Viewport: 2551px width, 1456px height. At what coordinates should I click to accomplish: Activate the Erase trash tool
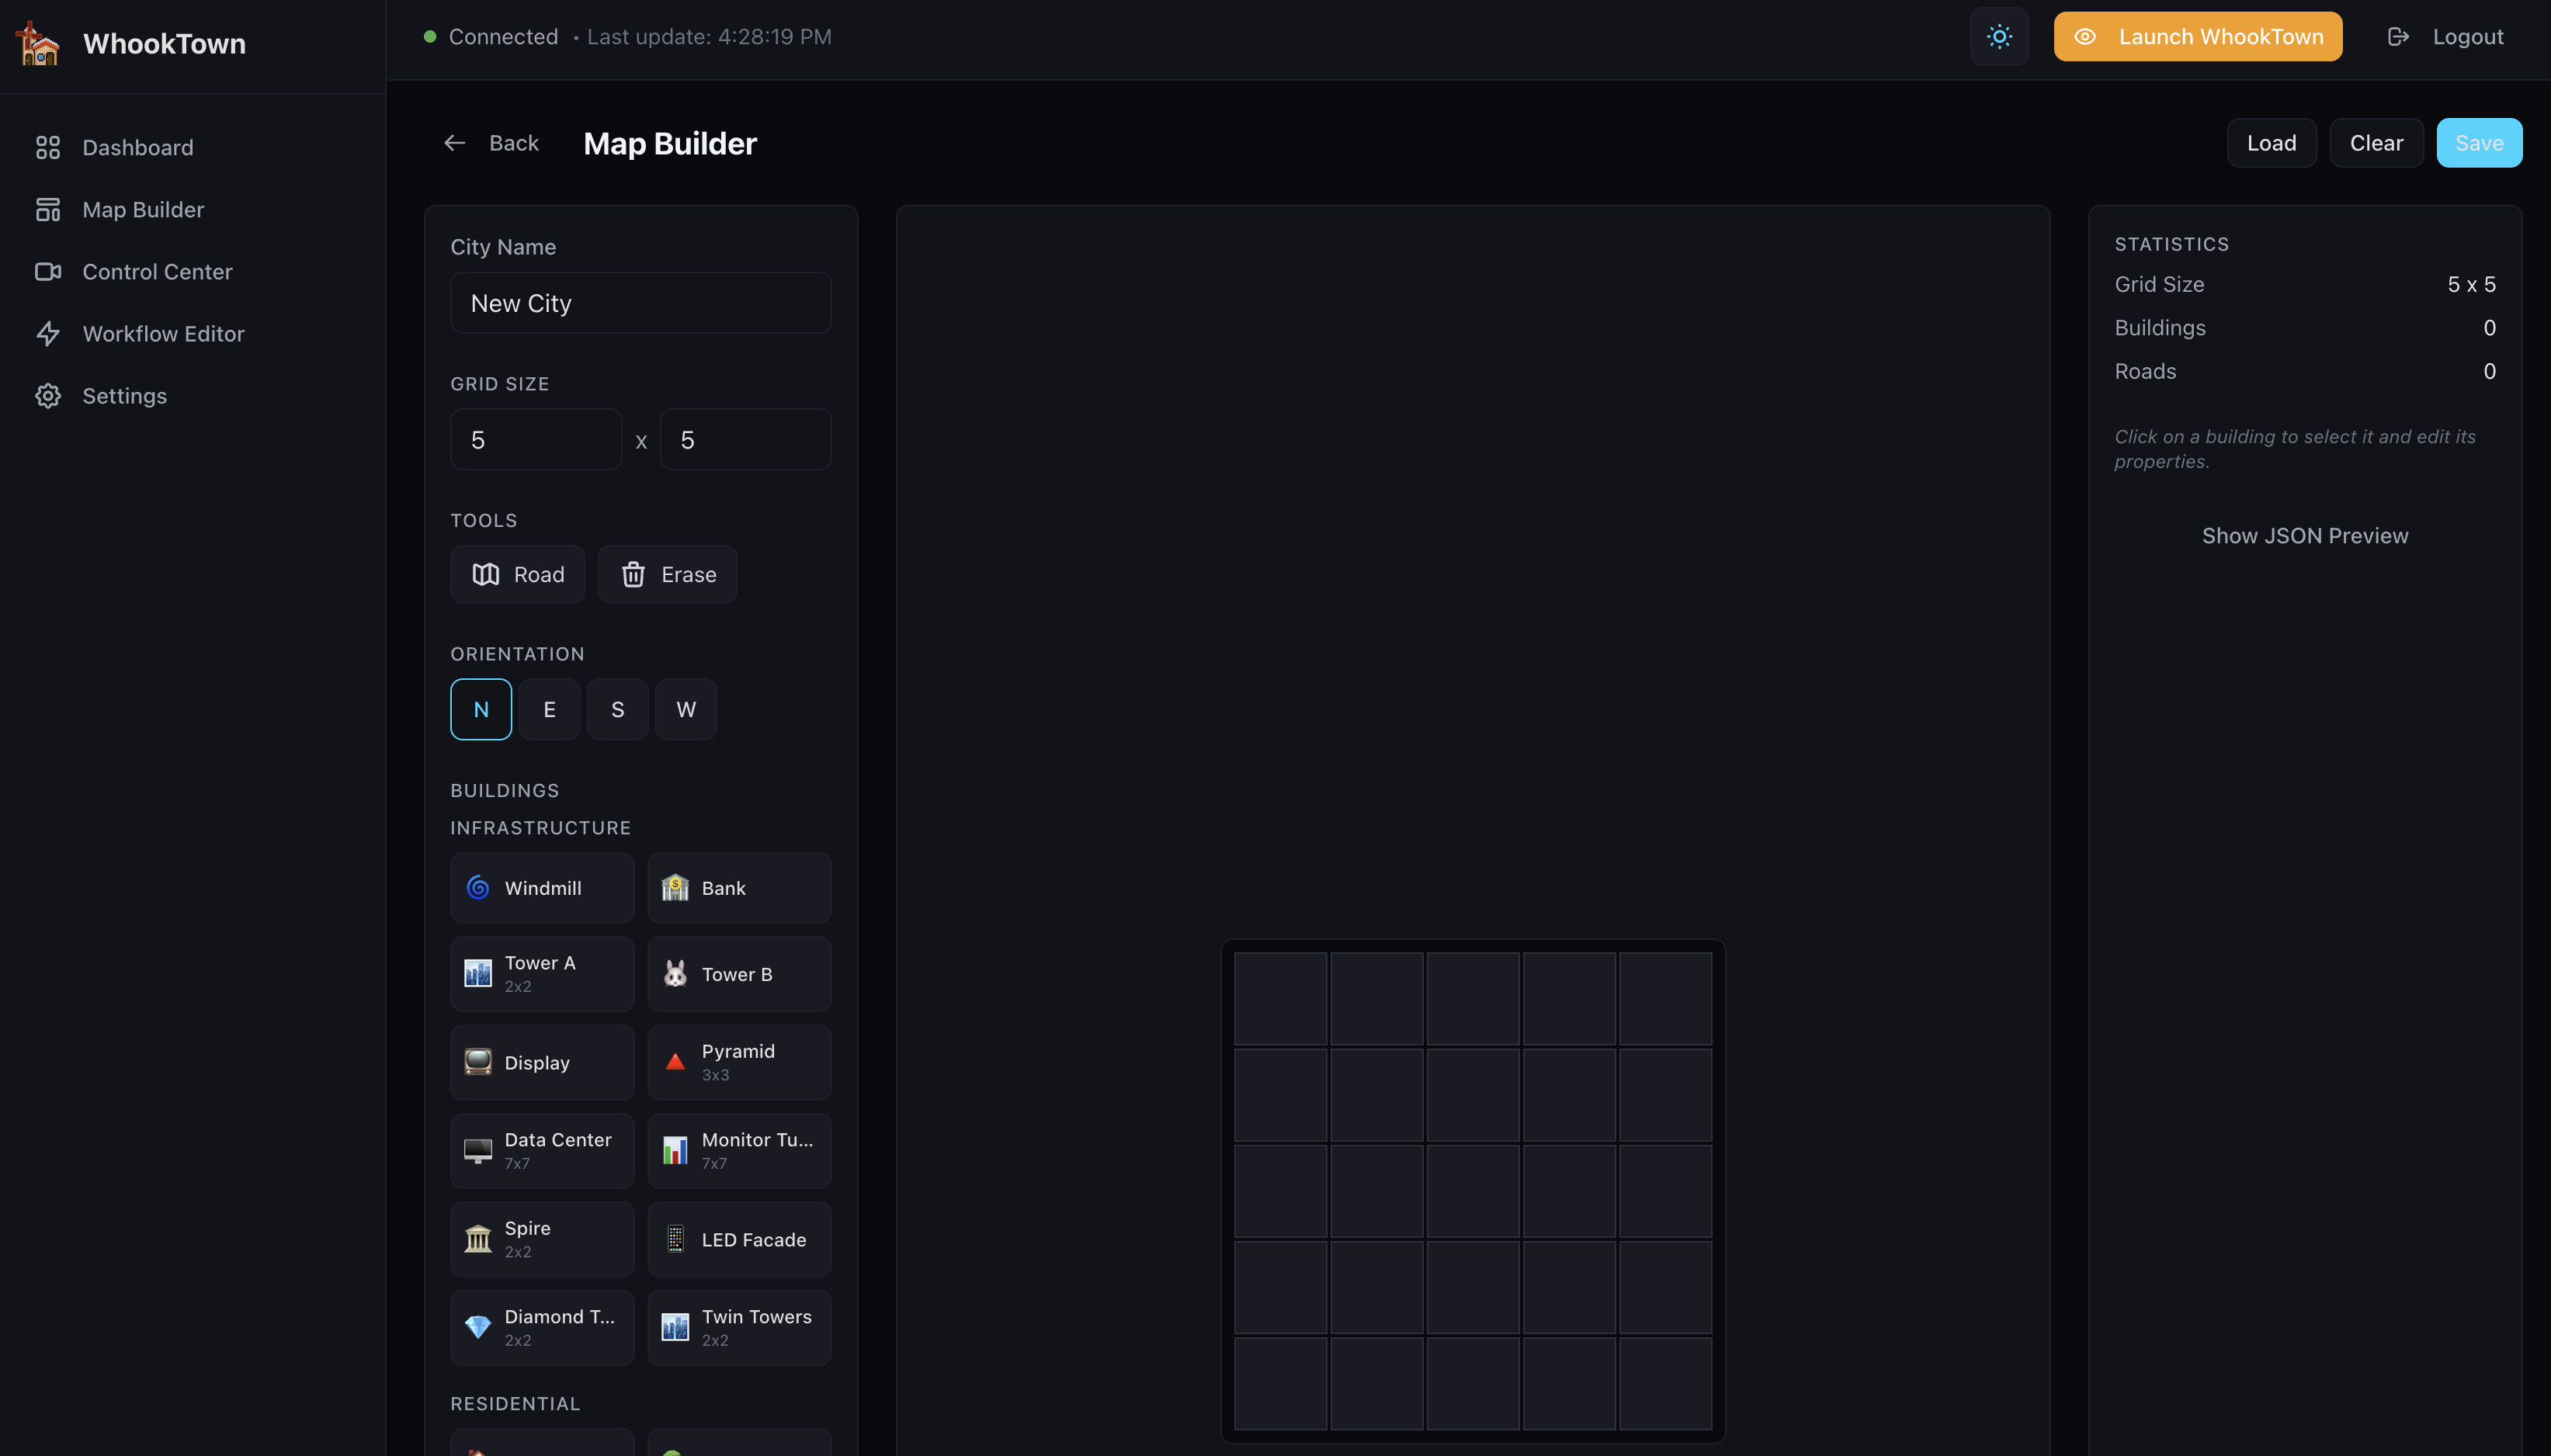tap(667, 574)
